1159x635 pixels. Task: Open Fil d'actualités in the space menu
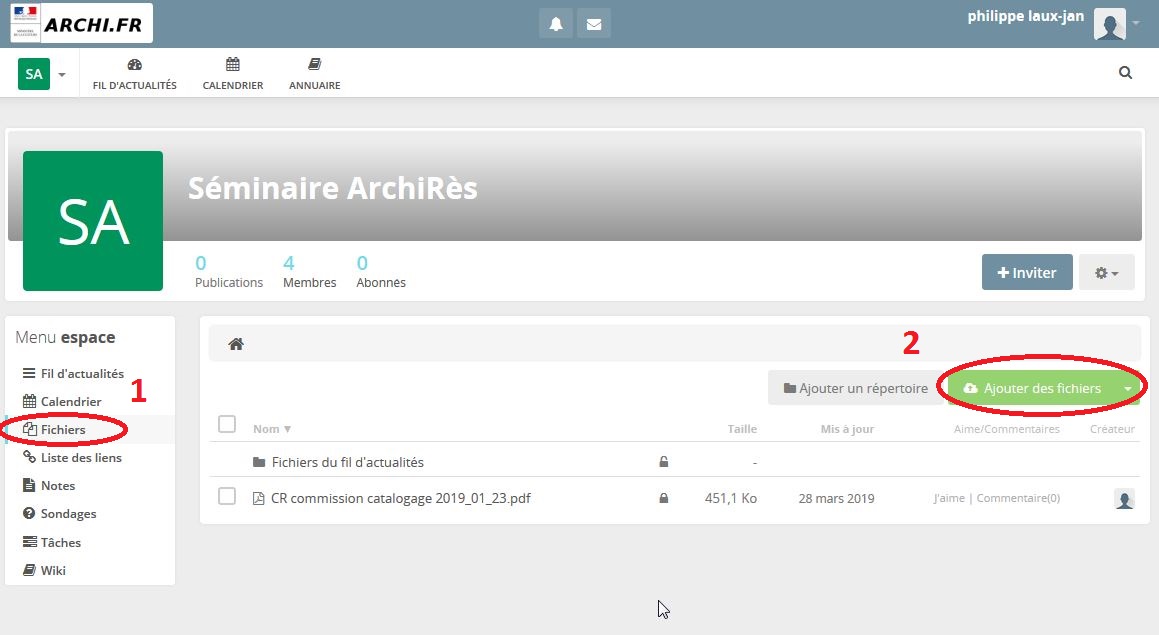(x=73, y=373)
